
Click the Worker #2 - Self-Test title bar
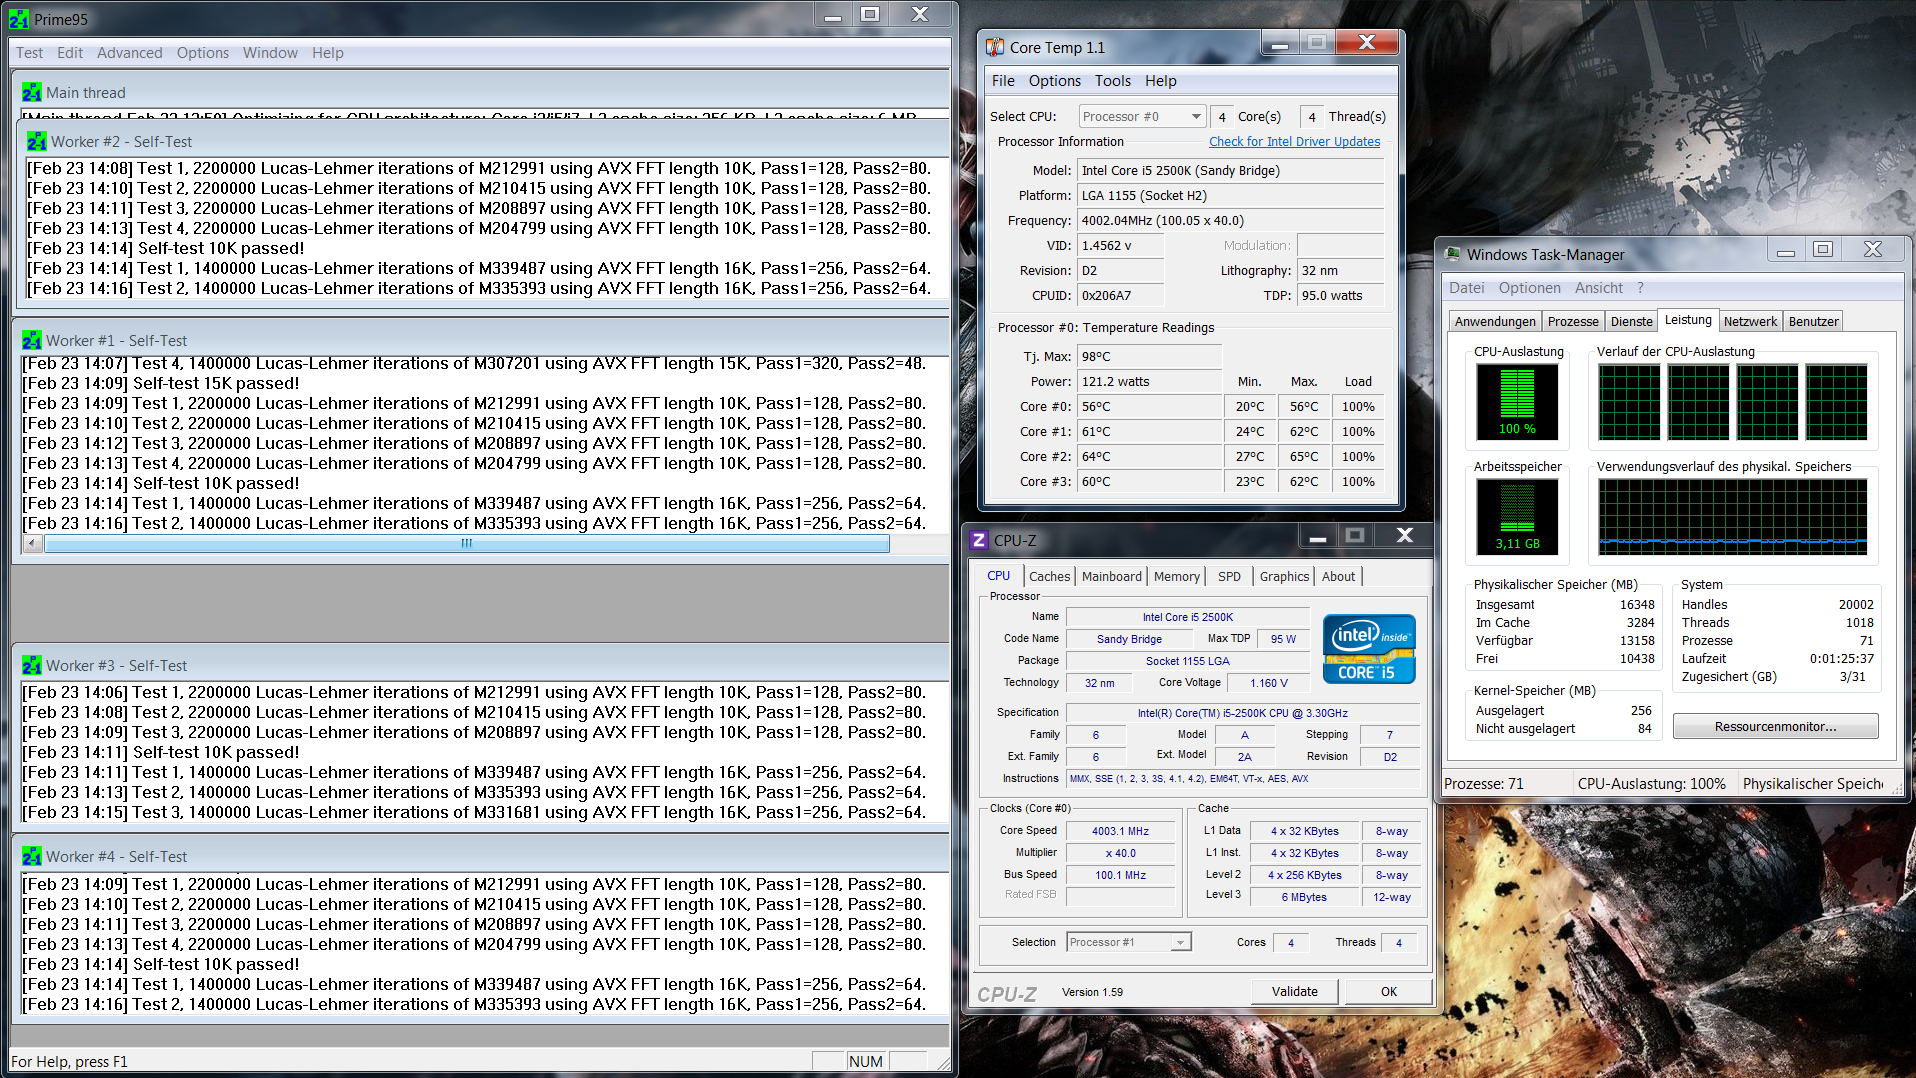coord(482,141)
